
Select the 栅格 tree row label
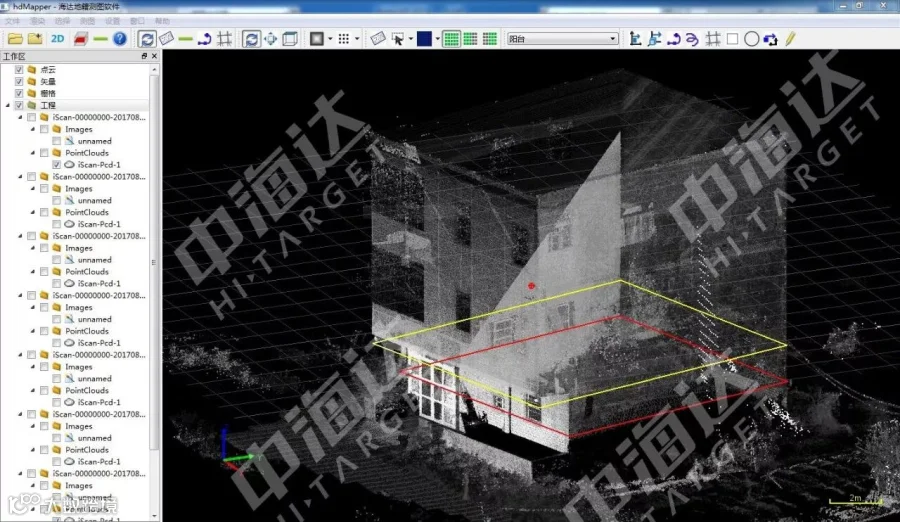click(x=48, y=93)
